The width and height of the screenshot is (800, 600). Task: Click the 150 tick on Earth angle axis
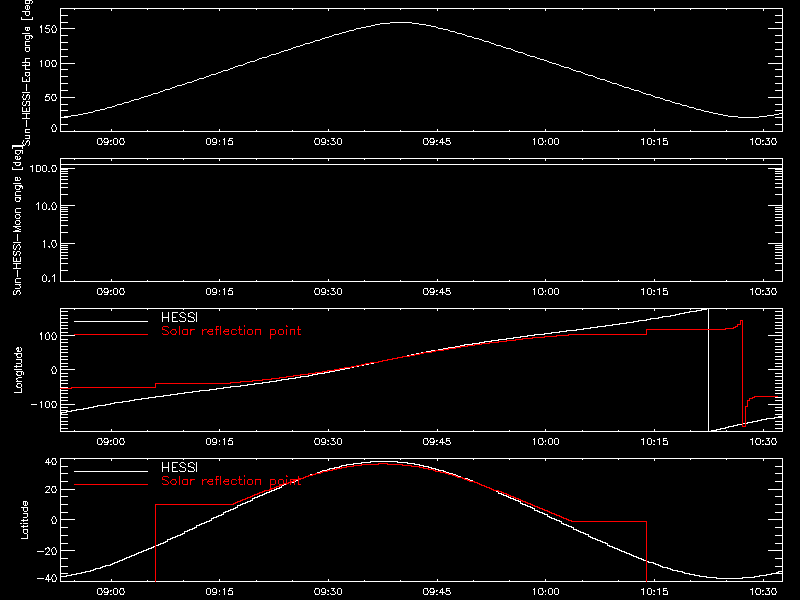(48, 29)
